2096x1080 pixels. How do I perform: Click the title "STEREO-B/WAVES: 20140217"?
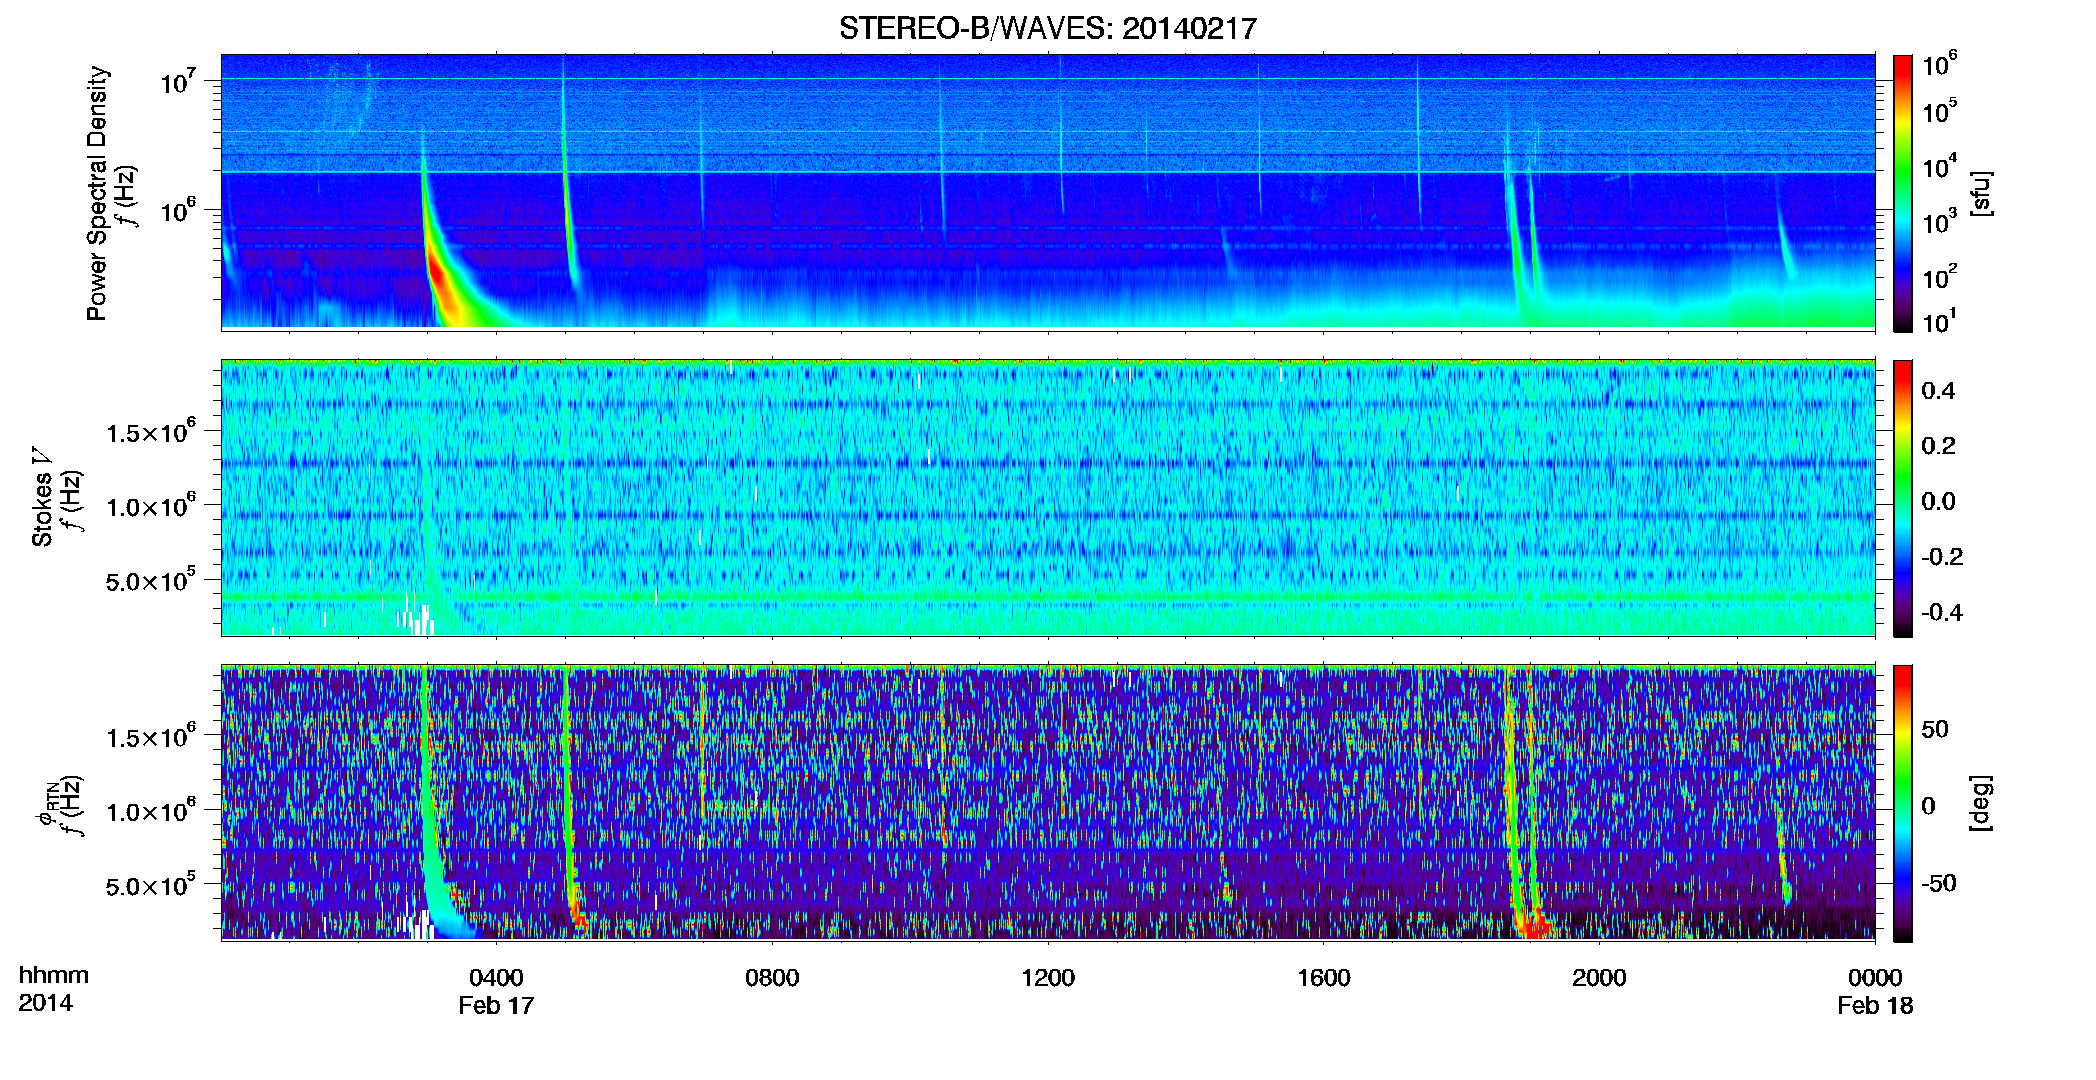1047,28
